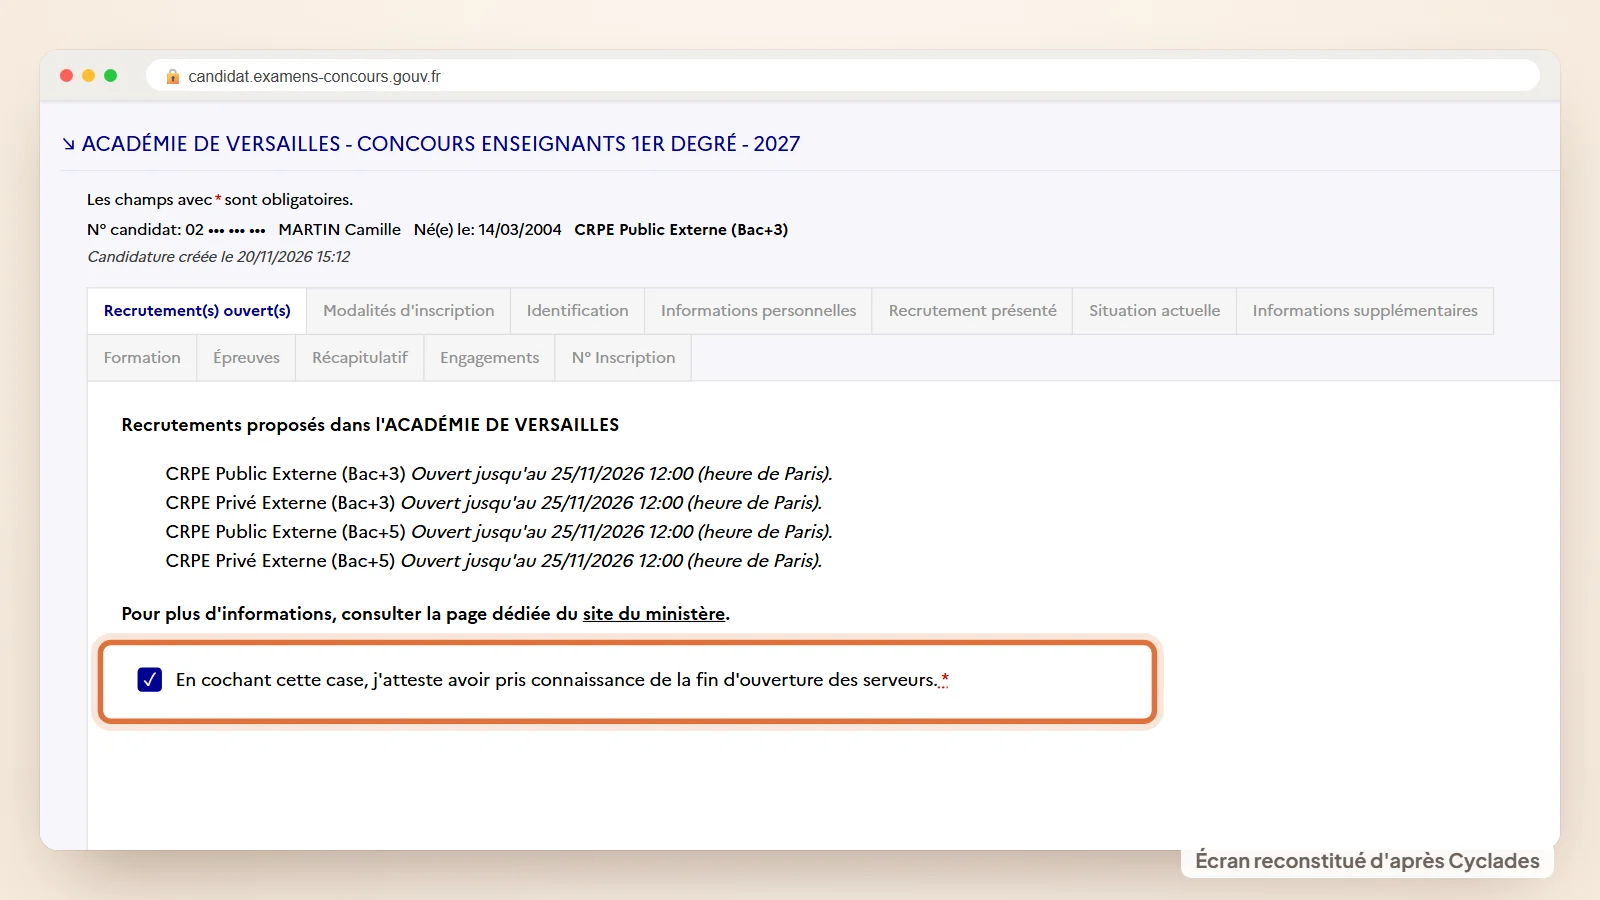Click the Né(e) le: 14/03/2004 text
Screen dimensions: 1600x900
(x=488, y=230)
